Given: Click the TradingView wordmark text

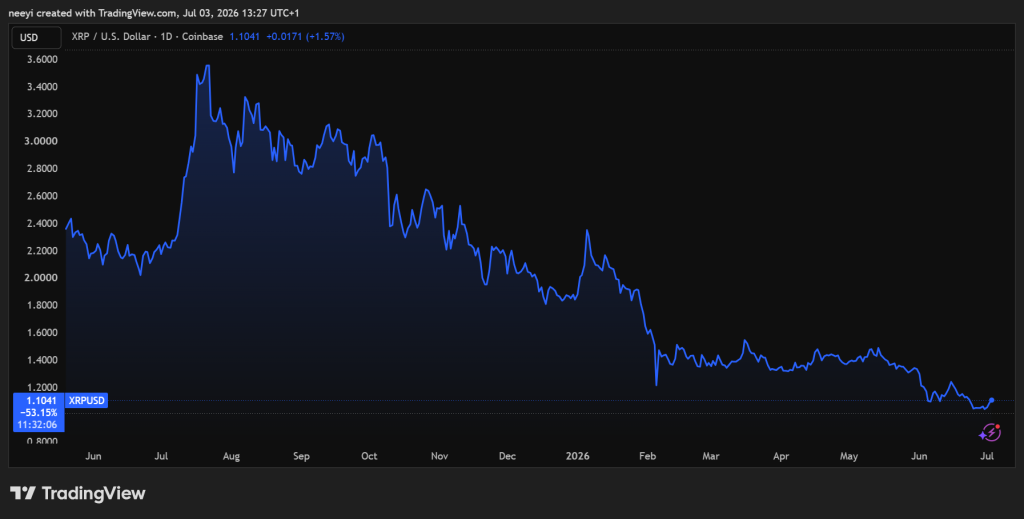Looking at the screenshot, I should [93, 493].
